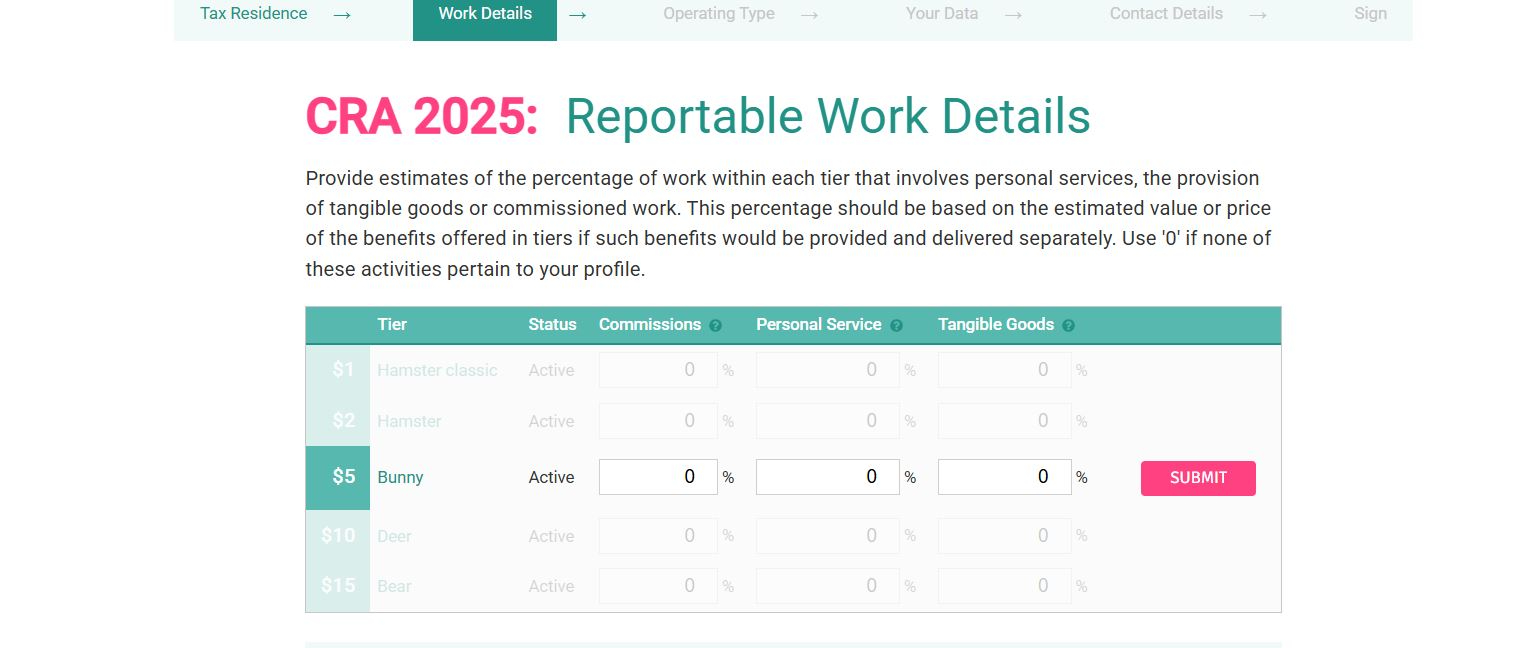1523x648 pixels.
Task: Open the Your Data step
Action: [942, 14]
